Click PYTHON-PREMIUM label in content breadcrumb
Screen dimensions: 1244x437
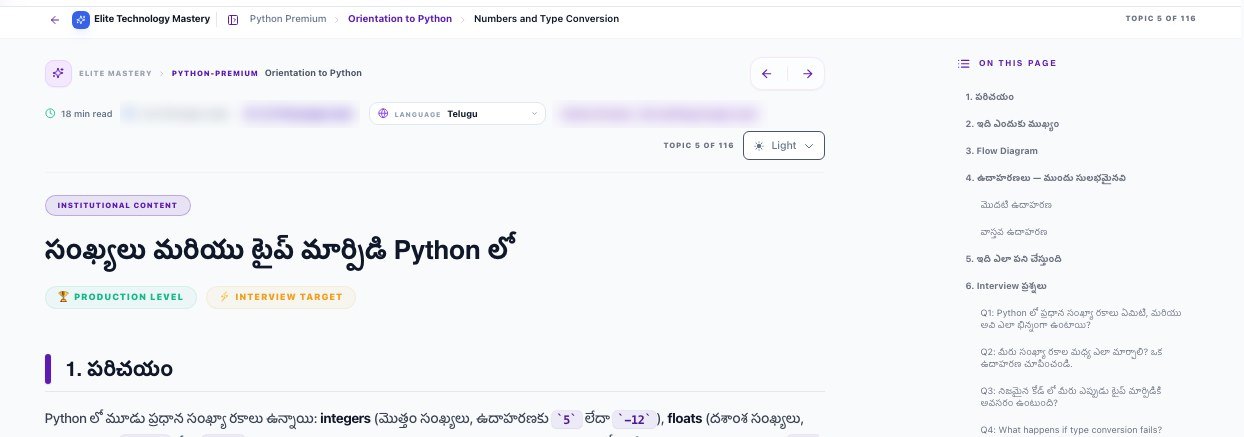[x=215, y=73]
